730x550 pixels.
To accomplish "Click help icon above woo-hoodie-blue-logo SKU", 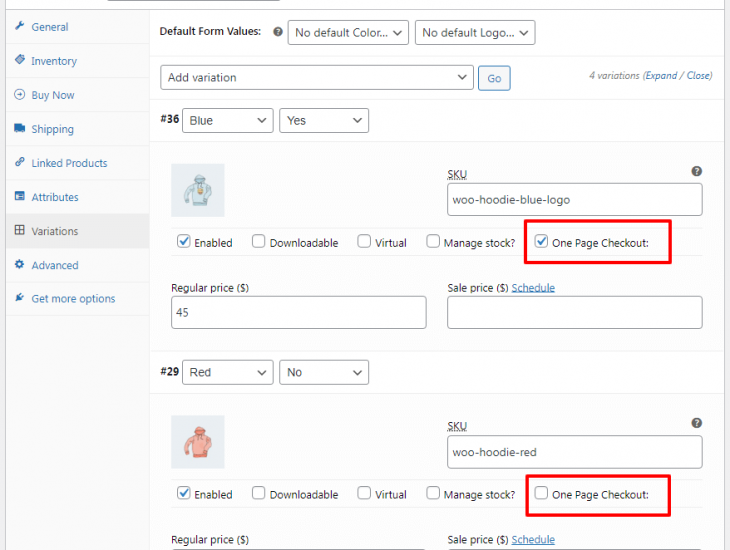I will coord(696,171).
